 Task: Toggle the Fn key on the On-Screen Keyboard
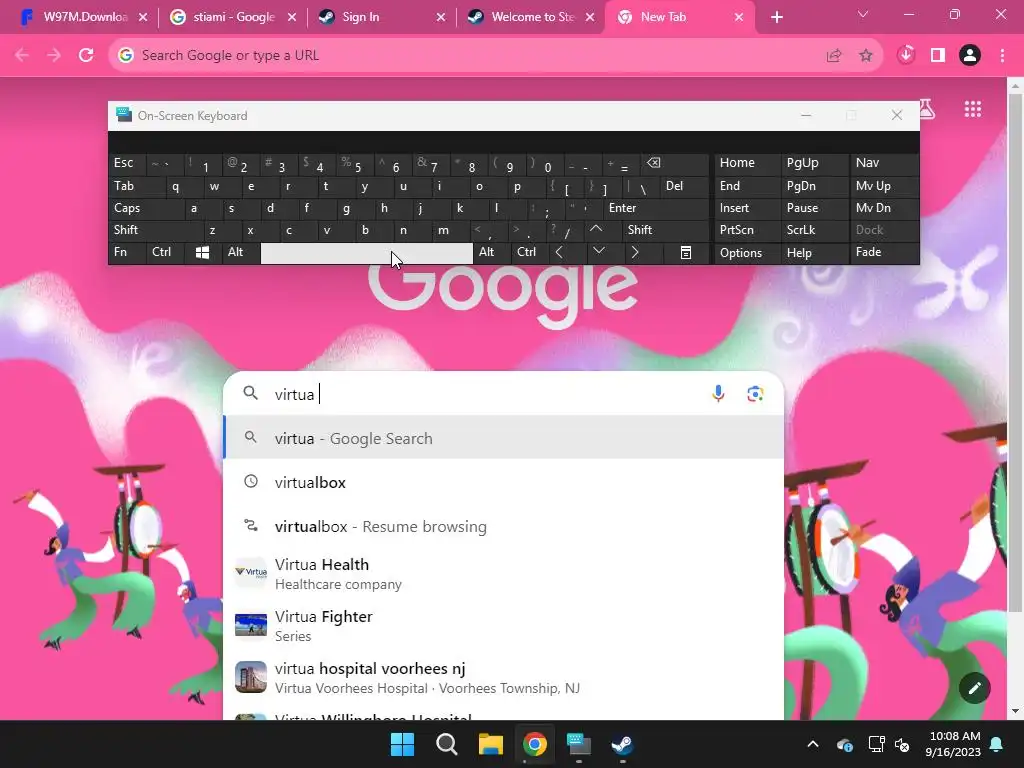(127, 253)
